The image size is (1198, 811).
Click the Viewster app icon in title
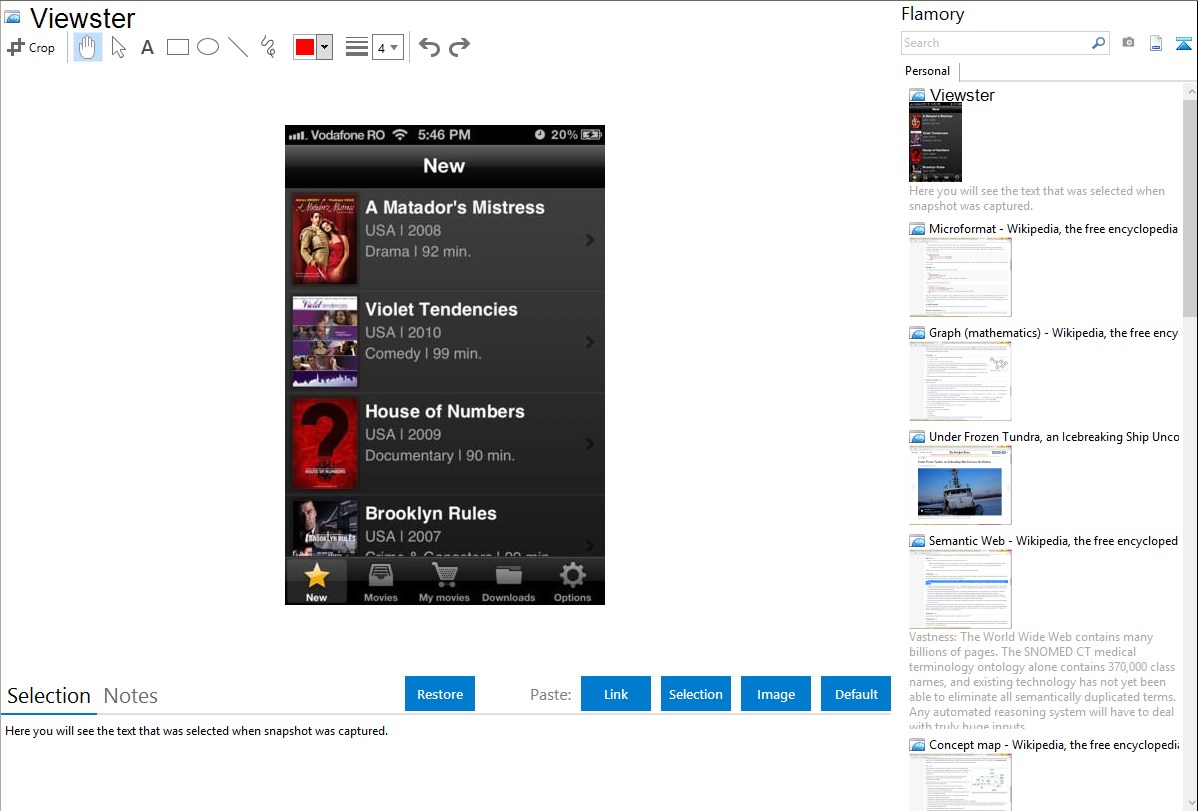pos(12,17)
